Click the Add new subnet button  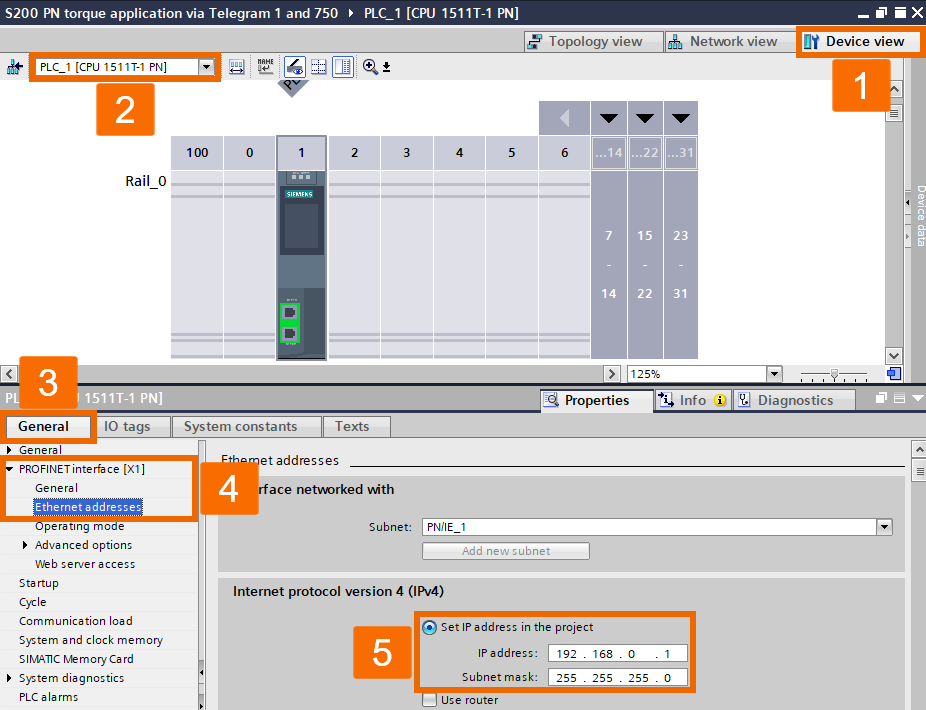coord(505,550)
